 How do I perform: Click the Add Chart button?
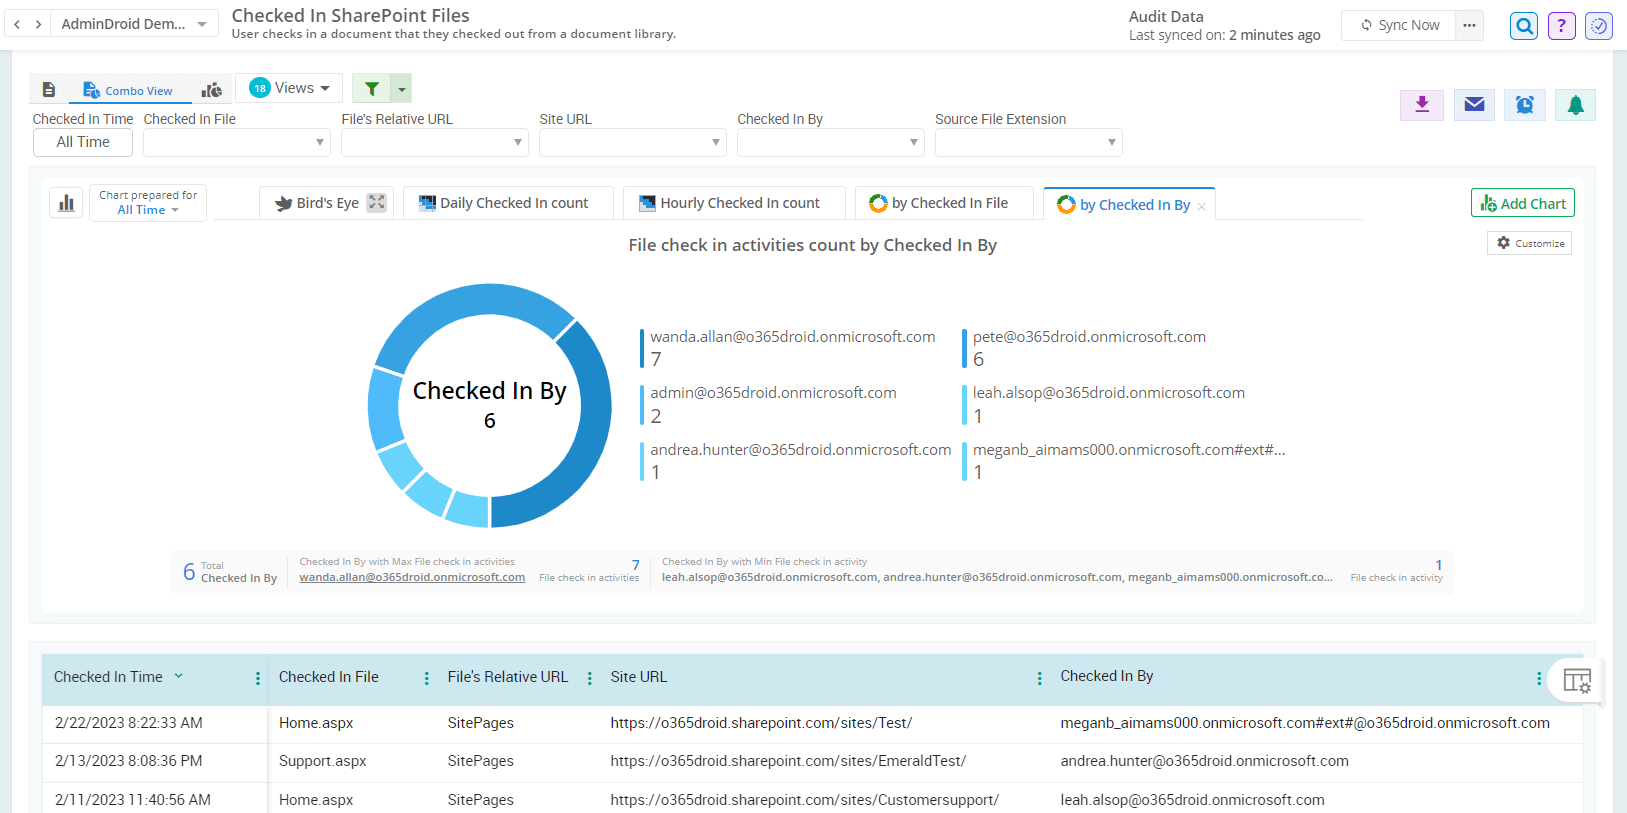1522,203
